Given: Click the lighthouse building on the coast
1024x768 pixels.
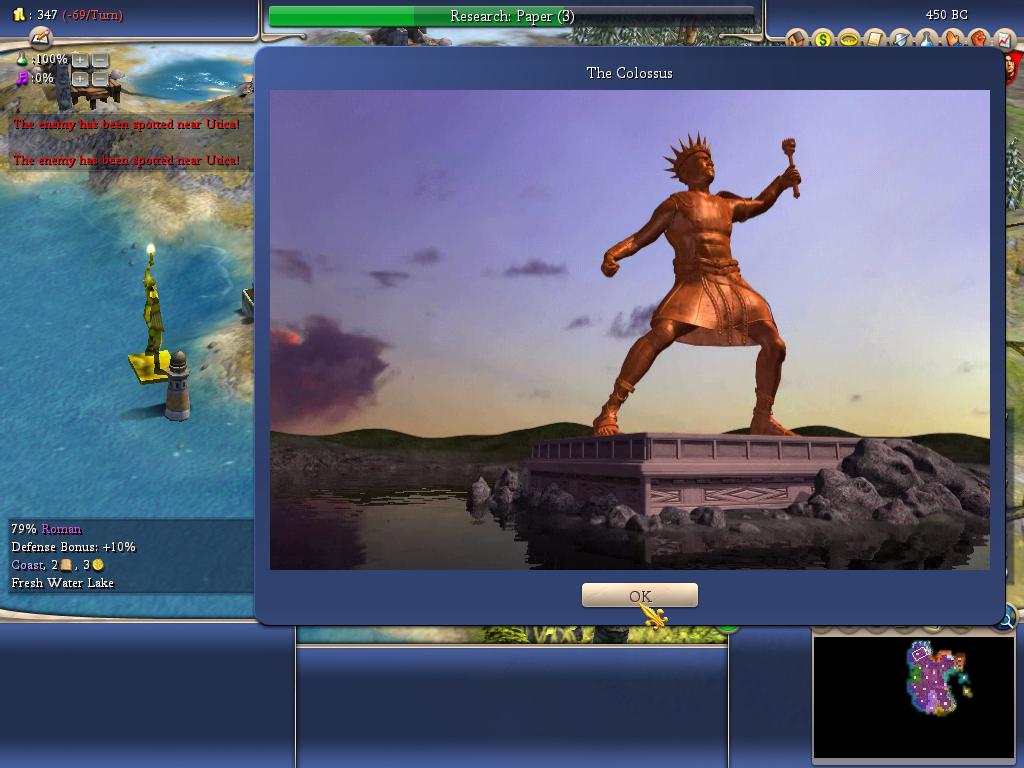Looking at the screenshot, I should click(178, 387).
